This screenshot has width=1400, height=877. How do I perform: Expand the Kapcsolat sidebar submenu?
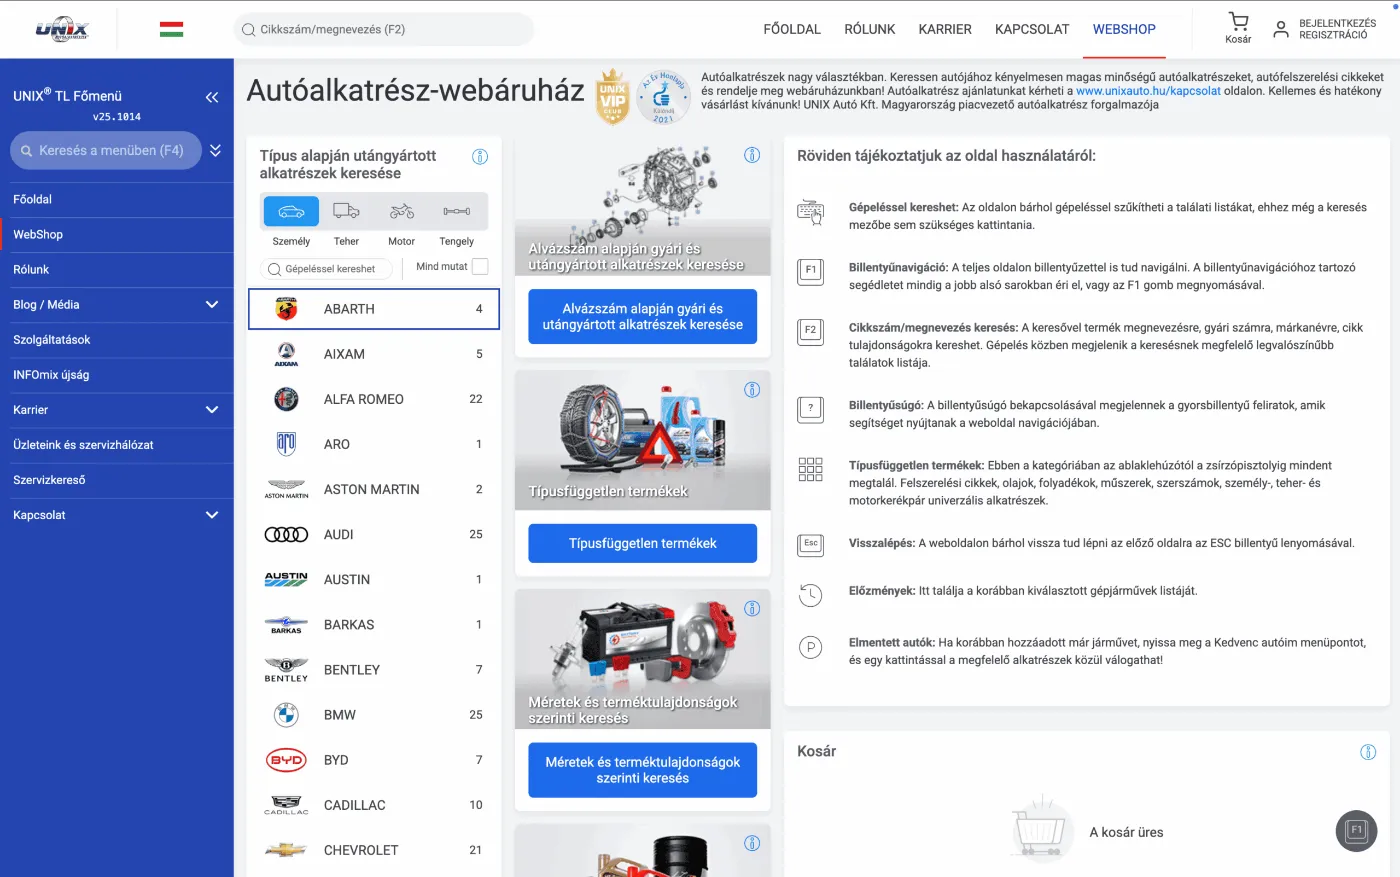pos(212,515)
